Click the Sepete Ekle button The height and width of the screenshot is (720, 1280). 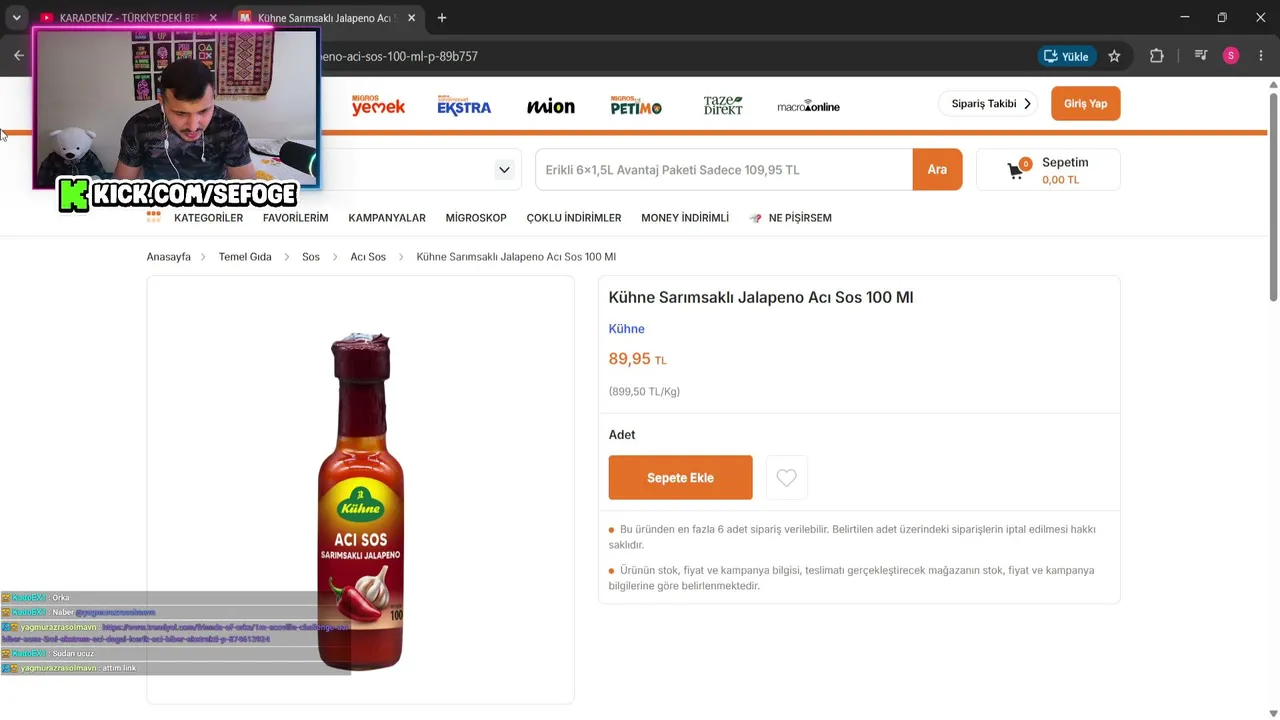tap(680, 478)
